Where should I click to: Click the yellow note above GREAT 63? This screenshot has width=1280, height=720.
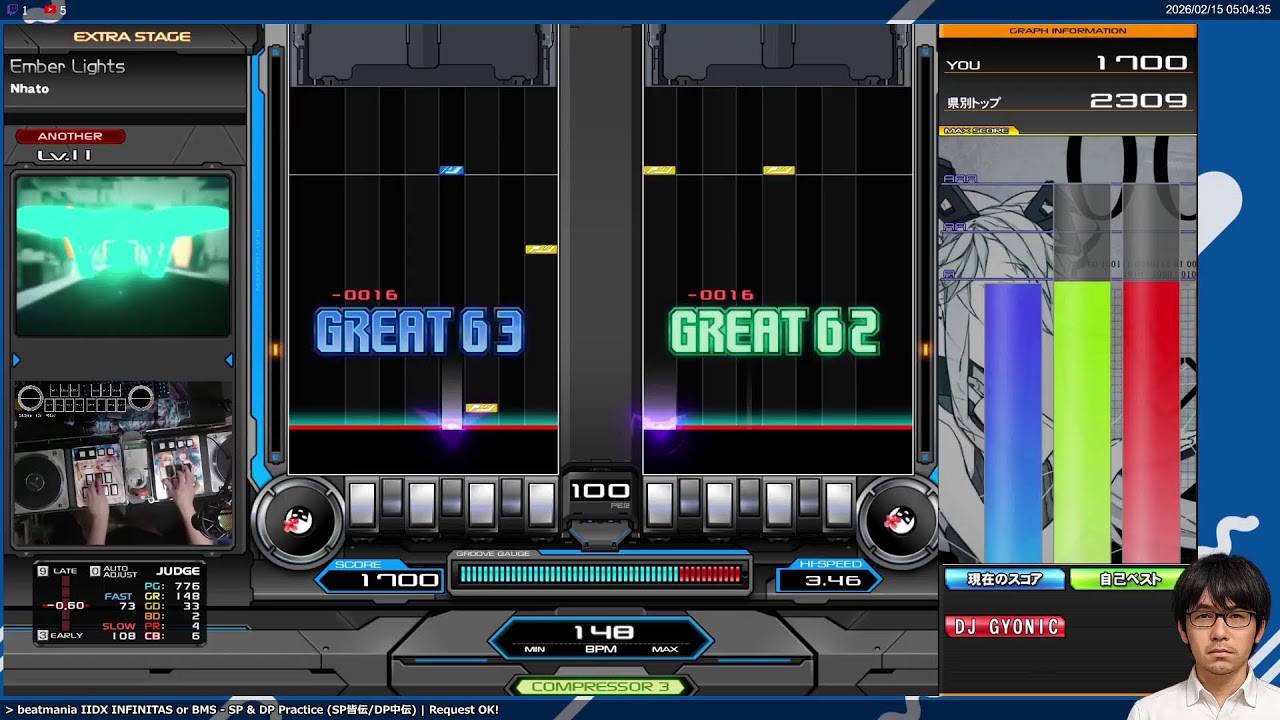click(x=541, y=249)
